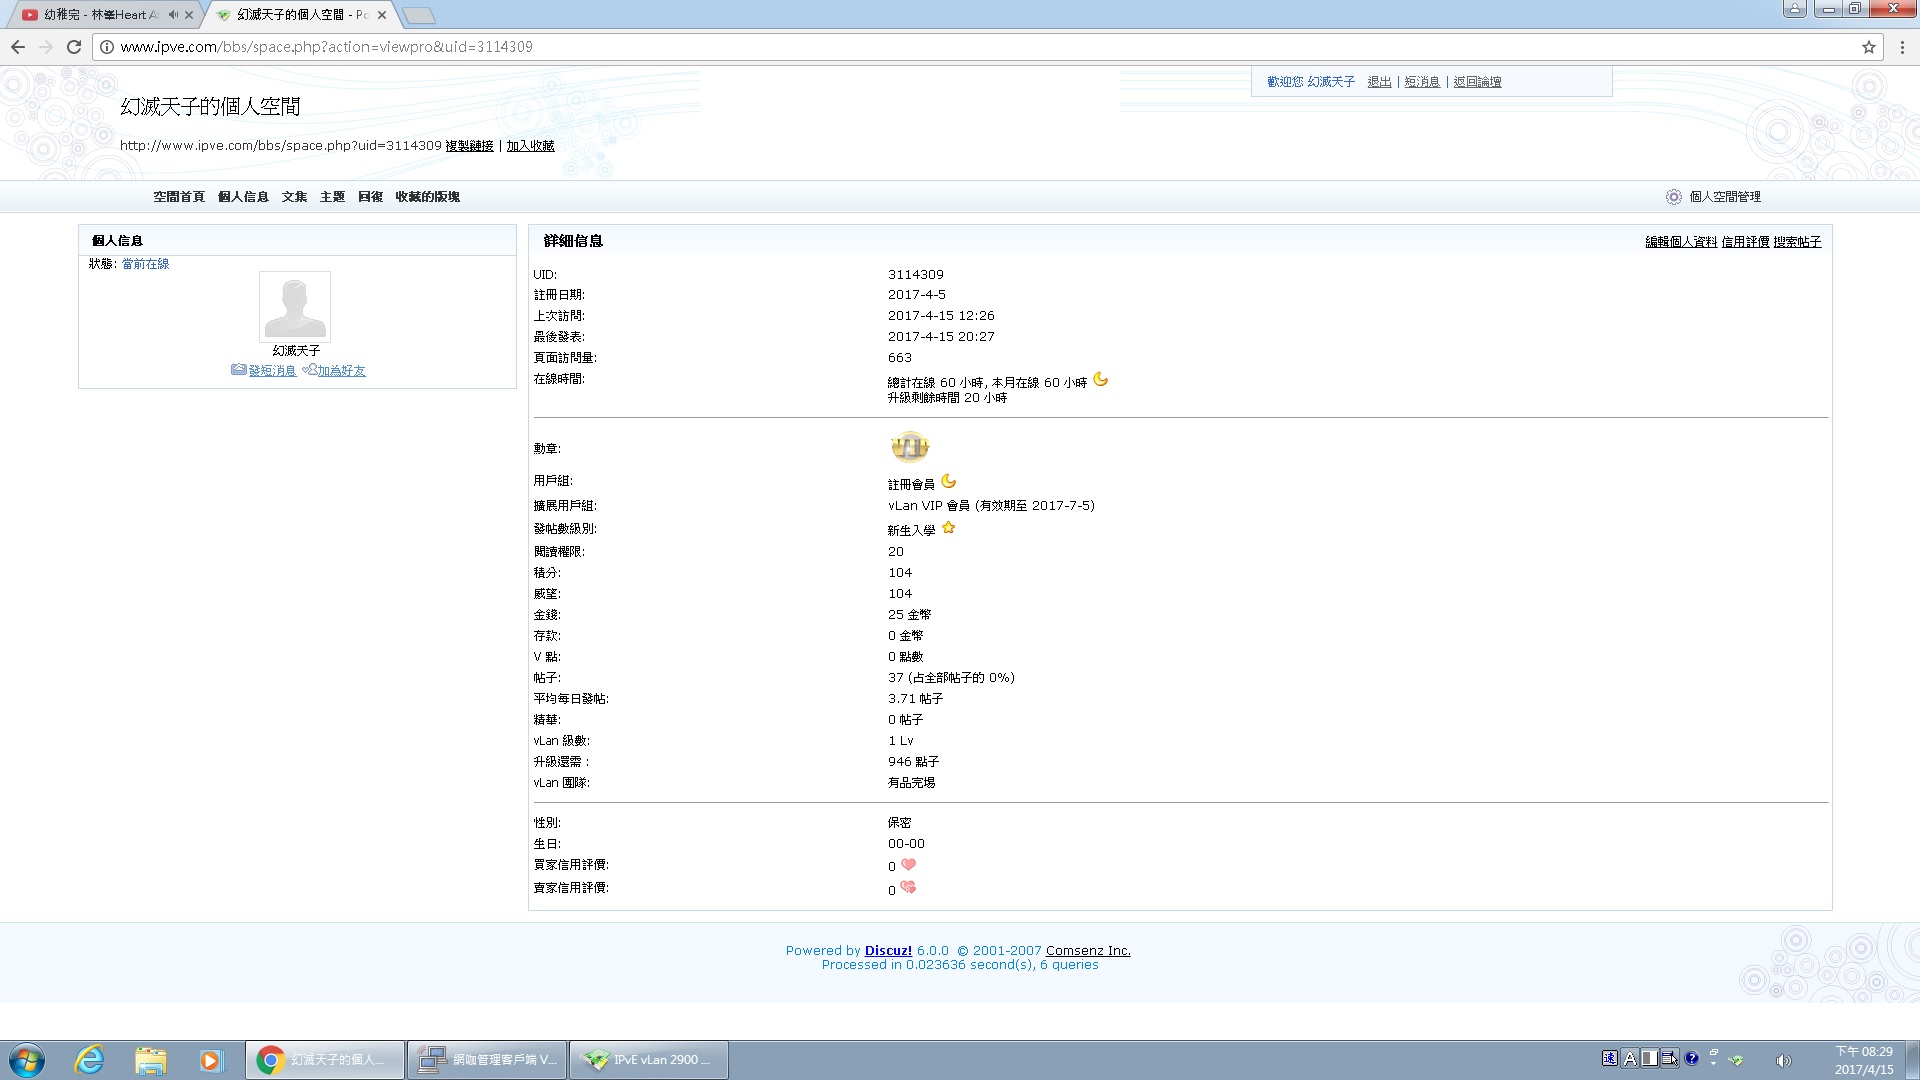This screenshot has height=1080, width=1920.
Task: Click 加為好友 link
Action: coord(341,371)
